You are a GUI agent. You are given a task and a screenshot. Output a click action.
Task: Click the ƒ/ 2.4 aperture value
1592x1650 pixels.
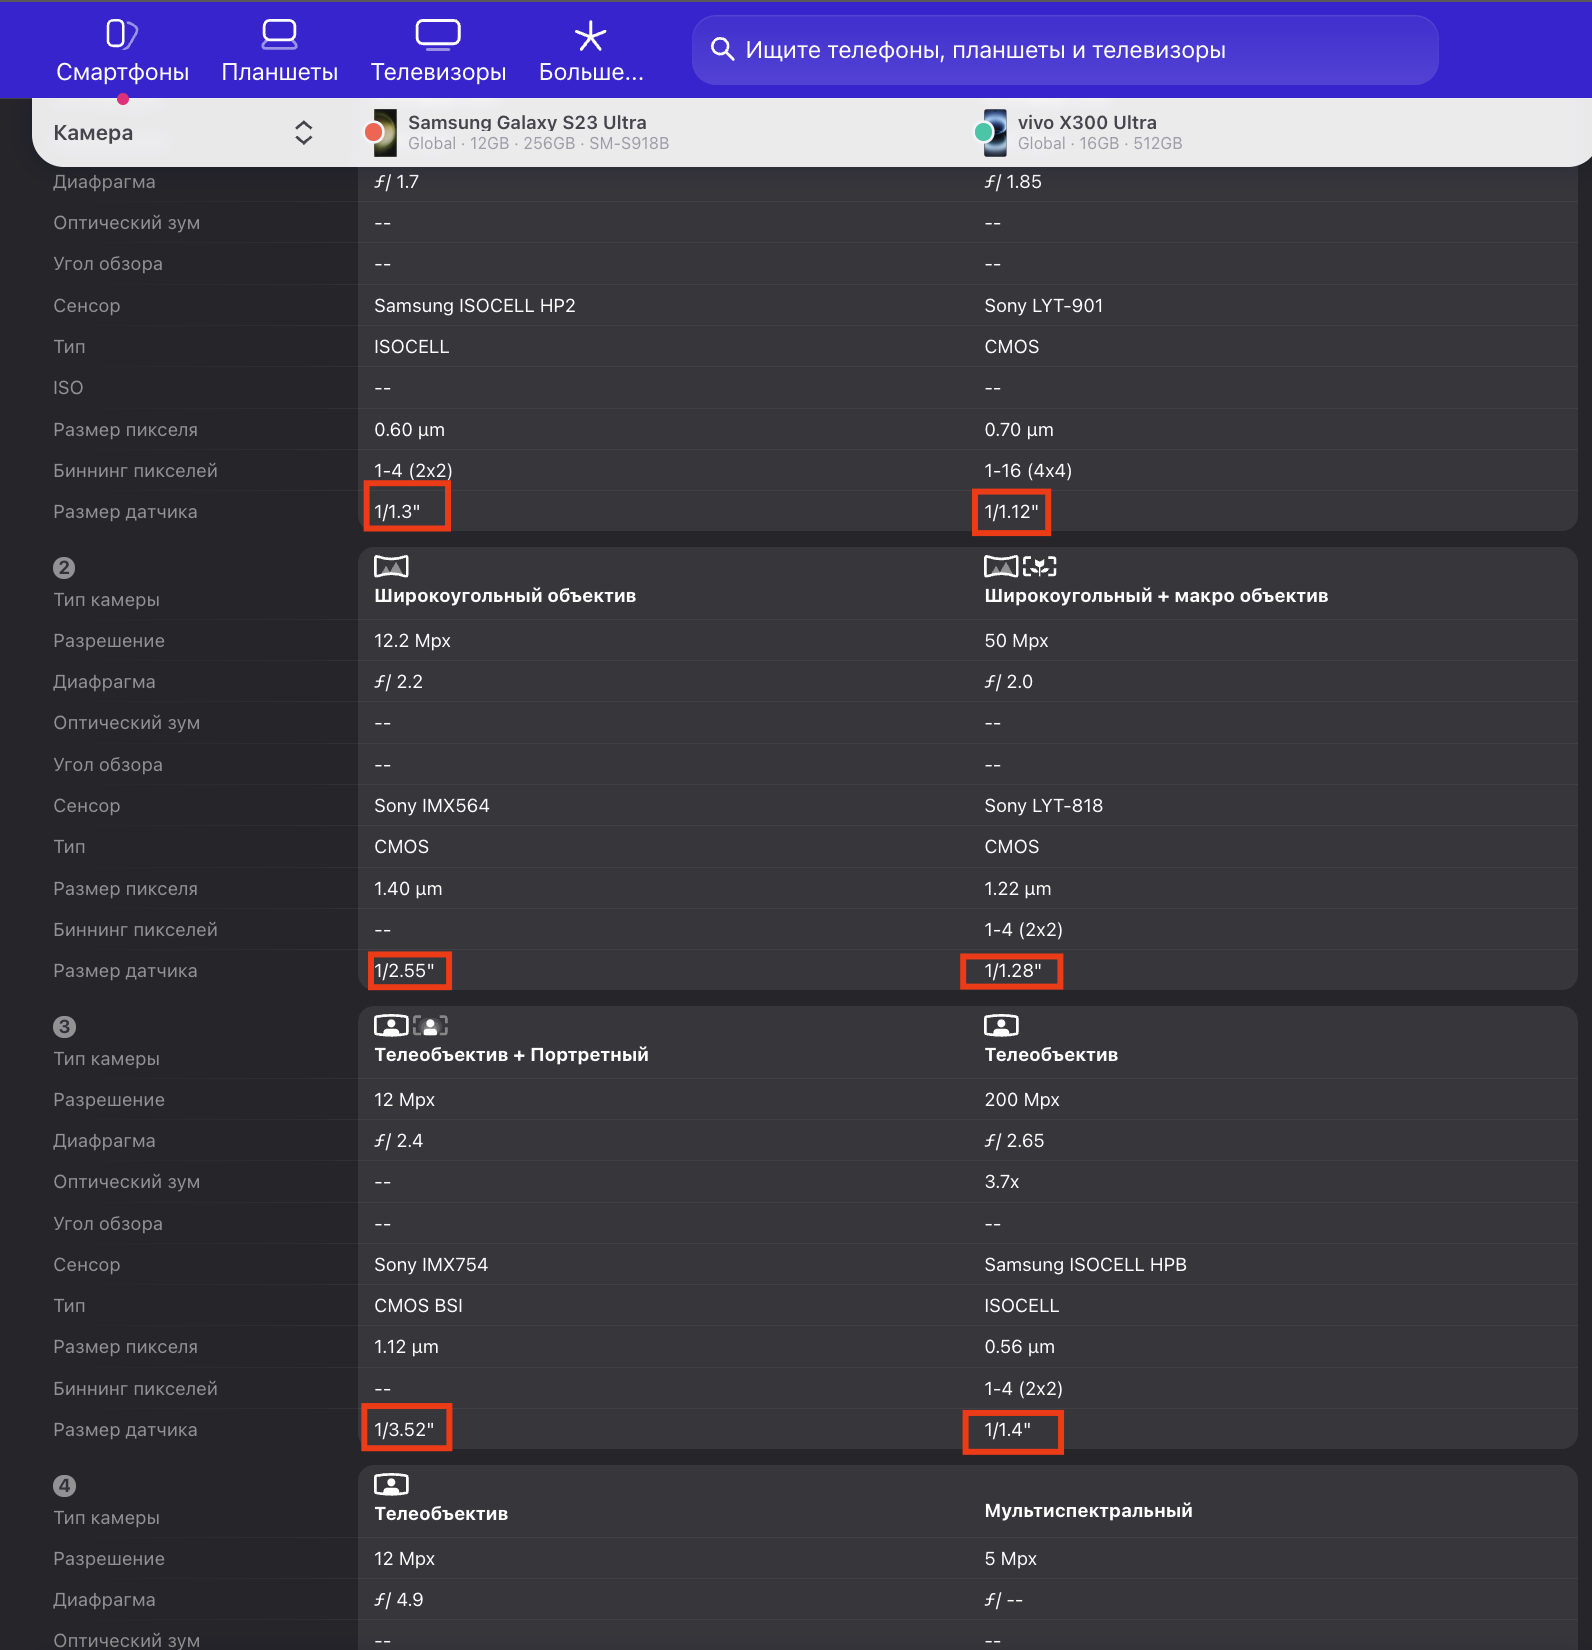[398, 1141]
